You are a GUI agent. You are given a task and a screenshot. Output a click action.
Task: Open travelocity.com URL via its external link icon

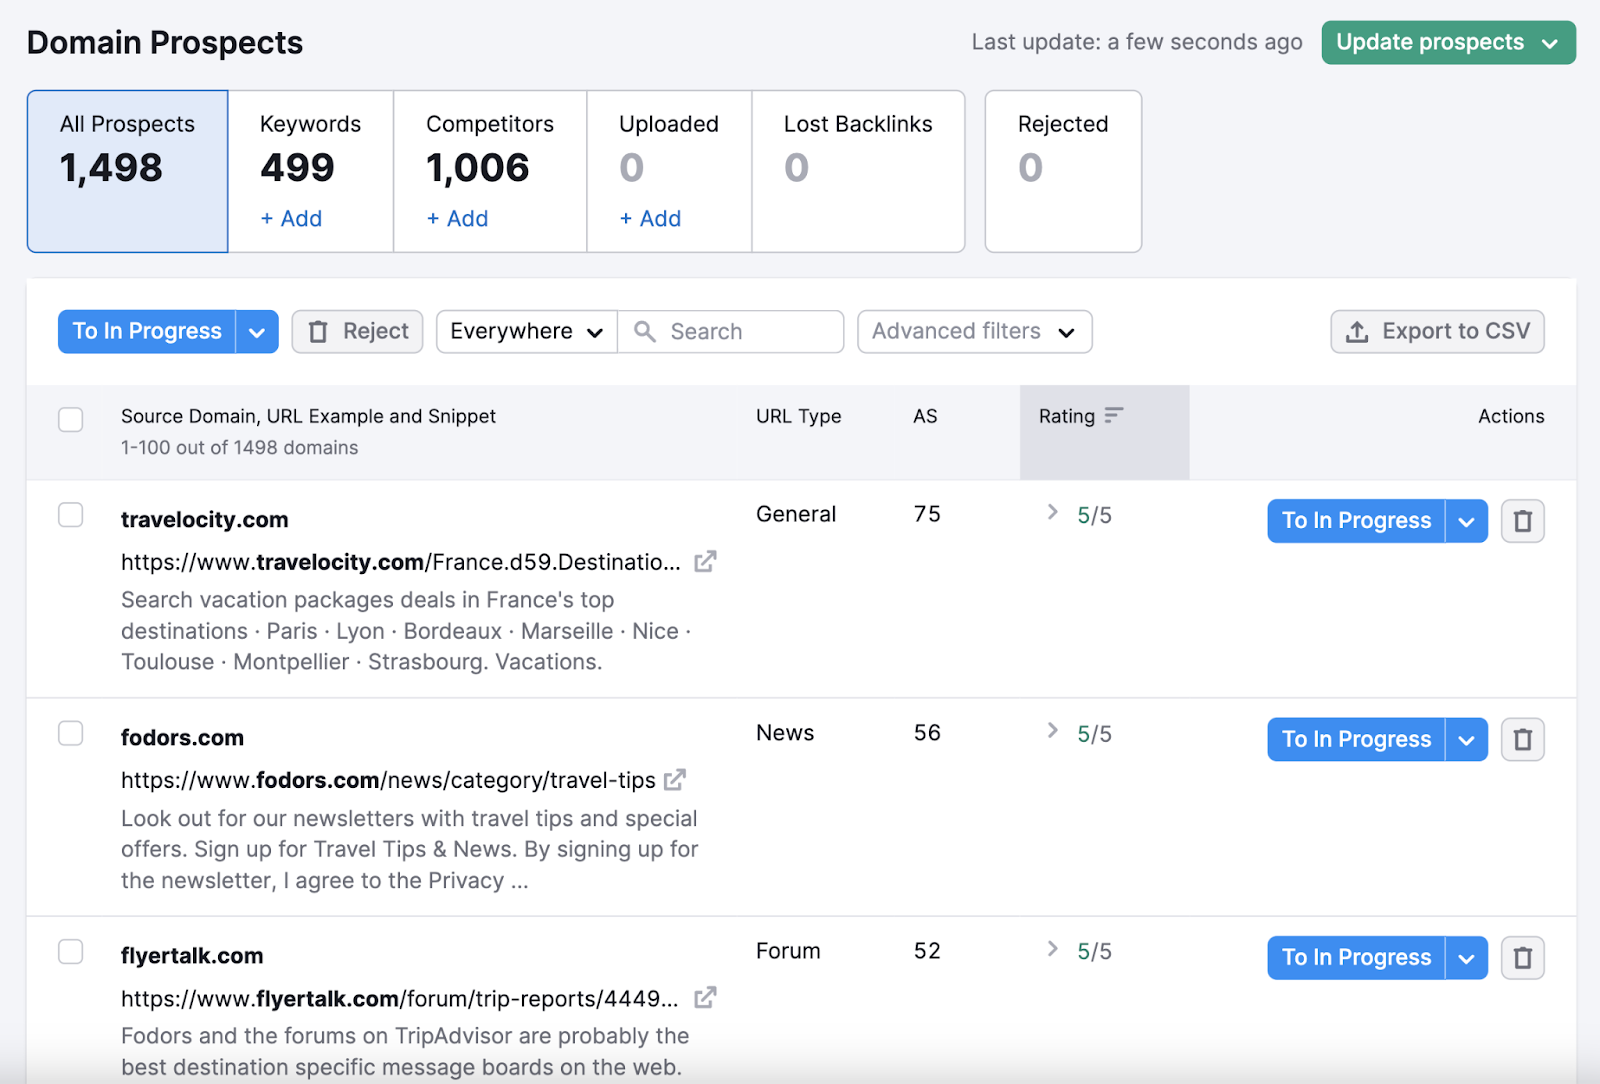pos(705,561)
